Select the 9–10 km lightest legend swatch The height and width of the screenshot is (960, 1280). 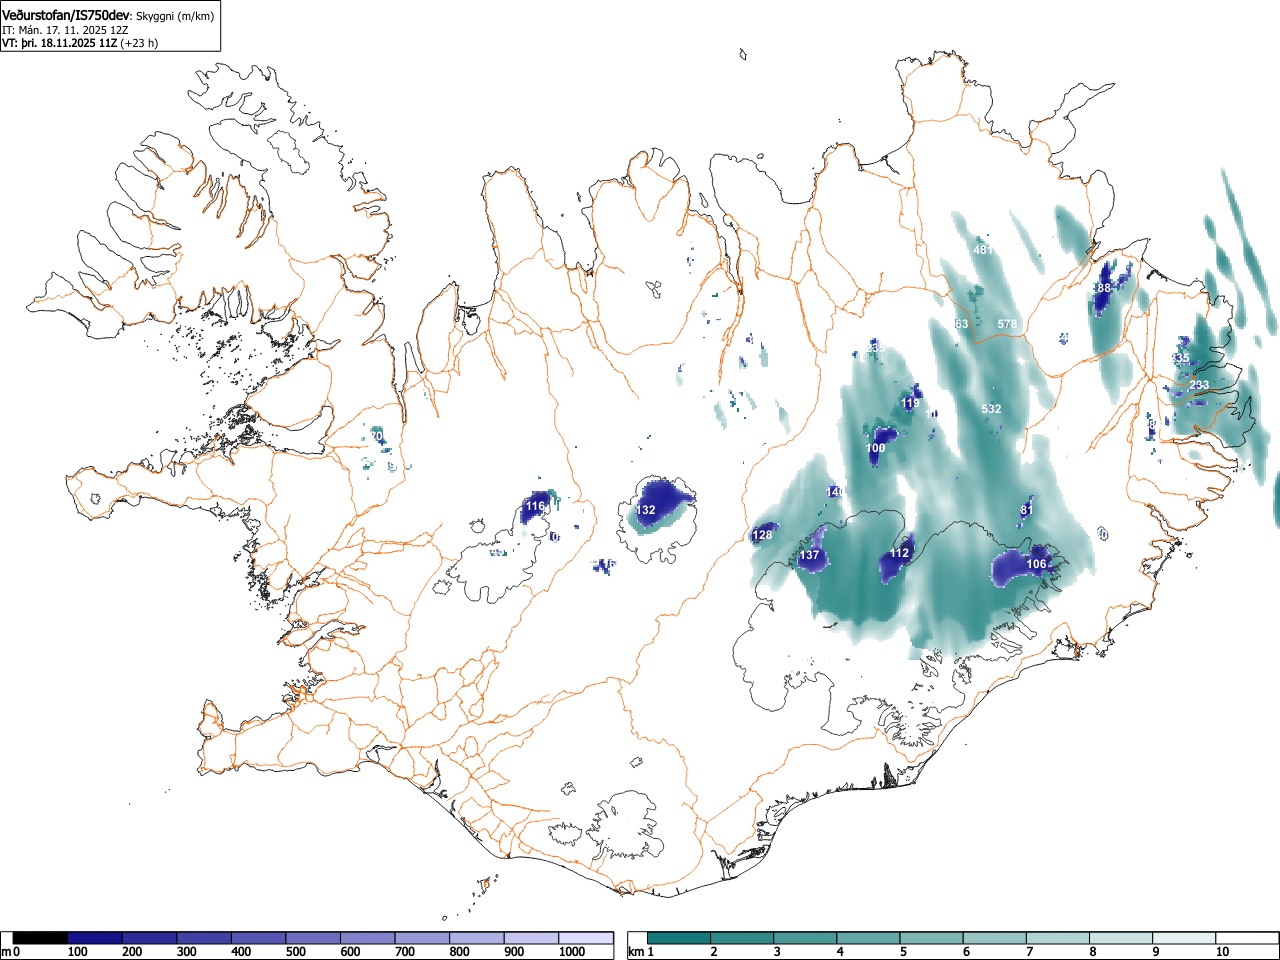click(1185, 938)
